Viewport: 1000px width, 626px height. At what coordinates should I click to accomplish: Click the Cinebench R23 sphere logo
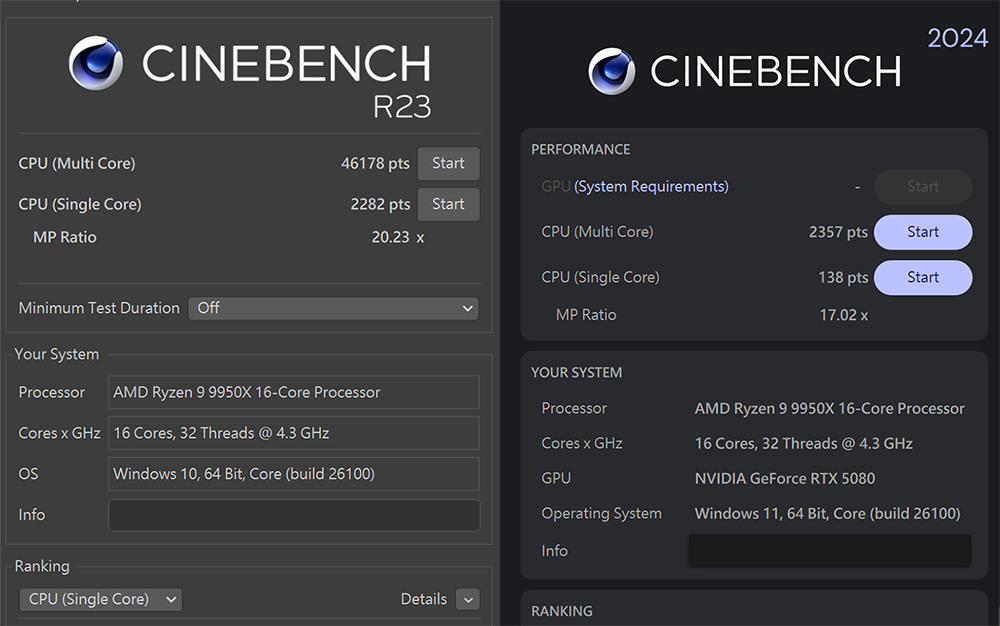[x=96, y=63]
